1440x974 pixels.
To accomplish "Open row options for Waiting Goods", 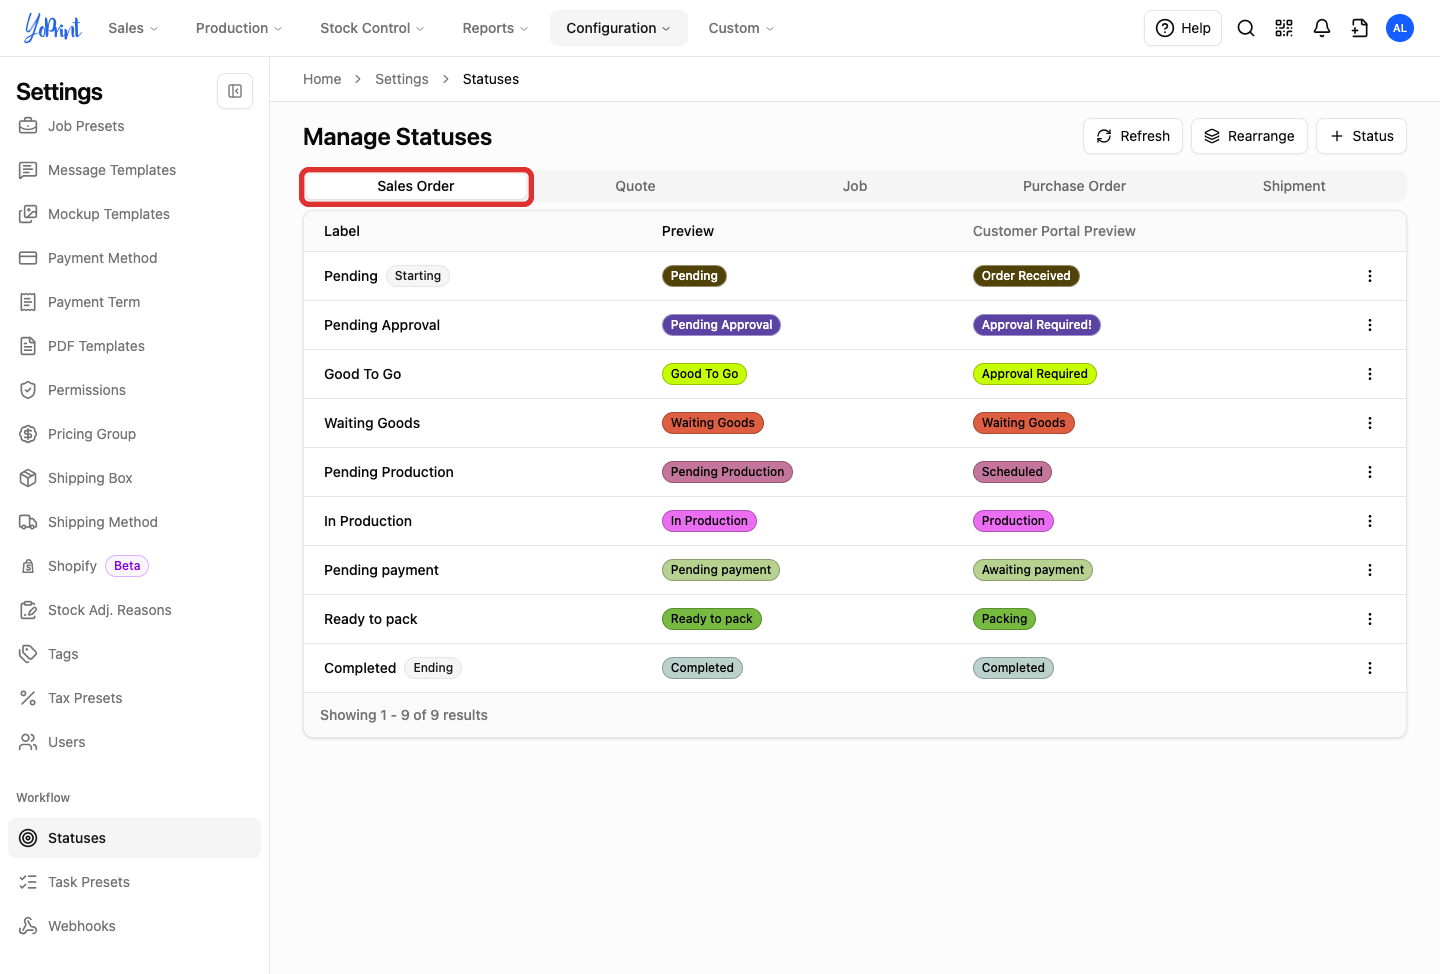I will point(1370,423).
